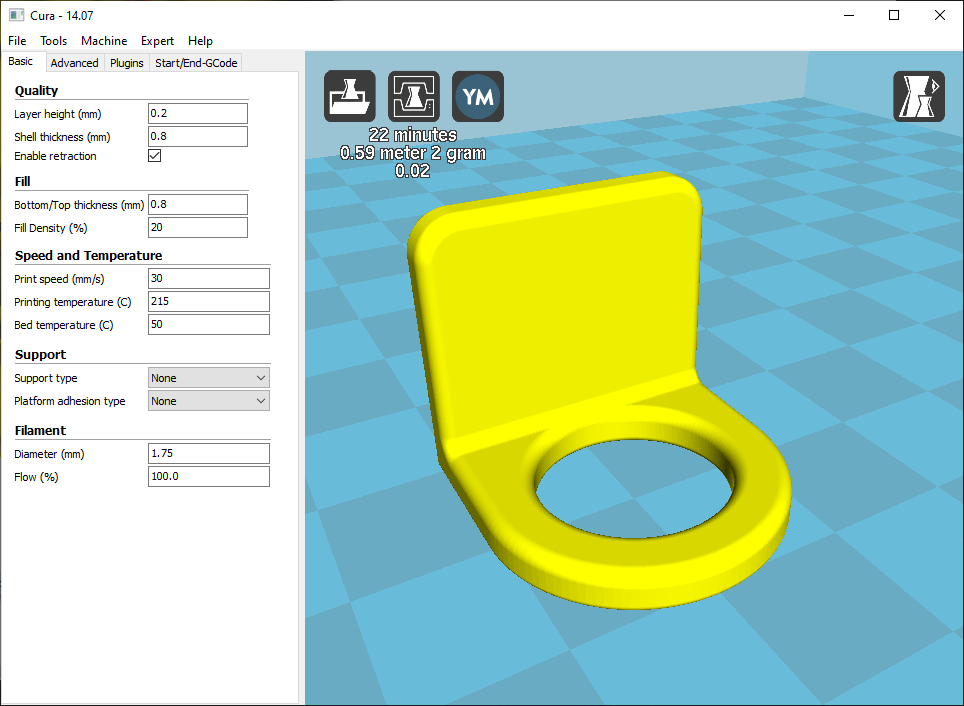This screenshot has height=706, width=964.
Task: Click the Load model file icon
Action: click(349, 96)
